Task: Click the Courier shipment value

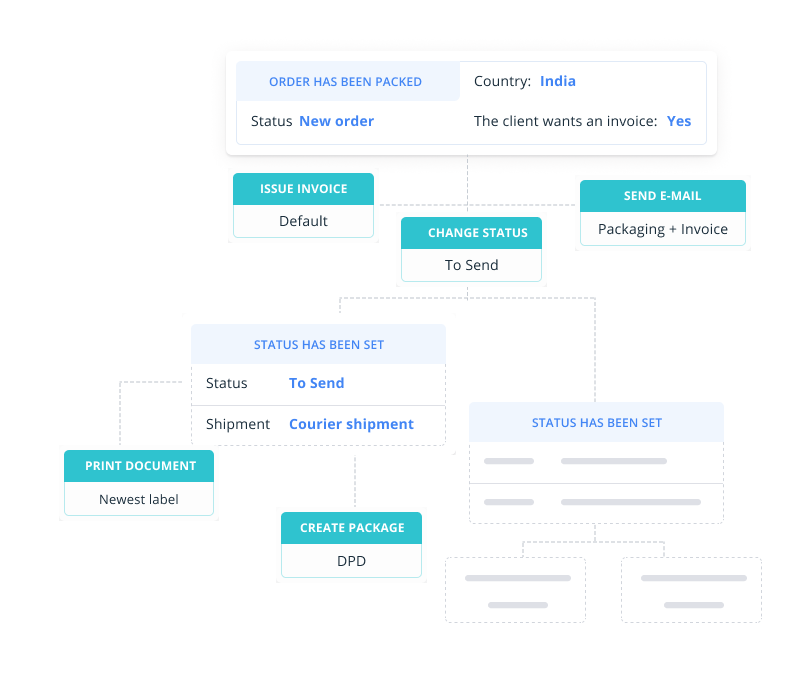Action: pos(351,424)
